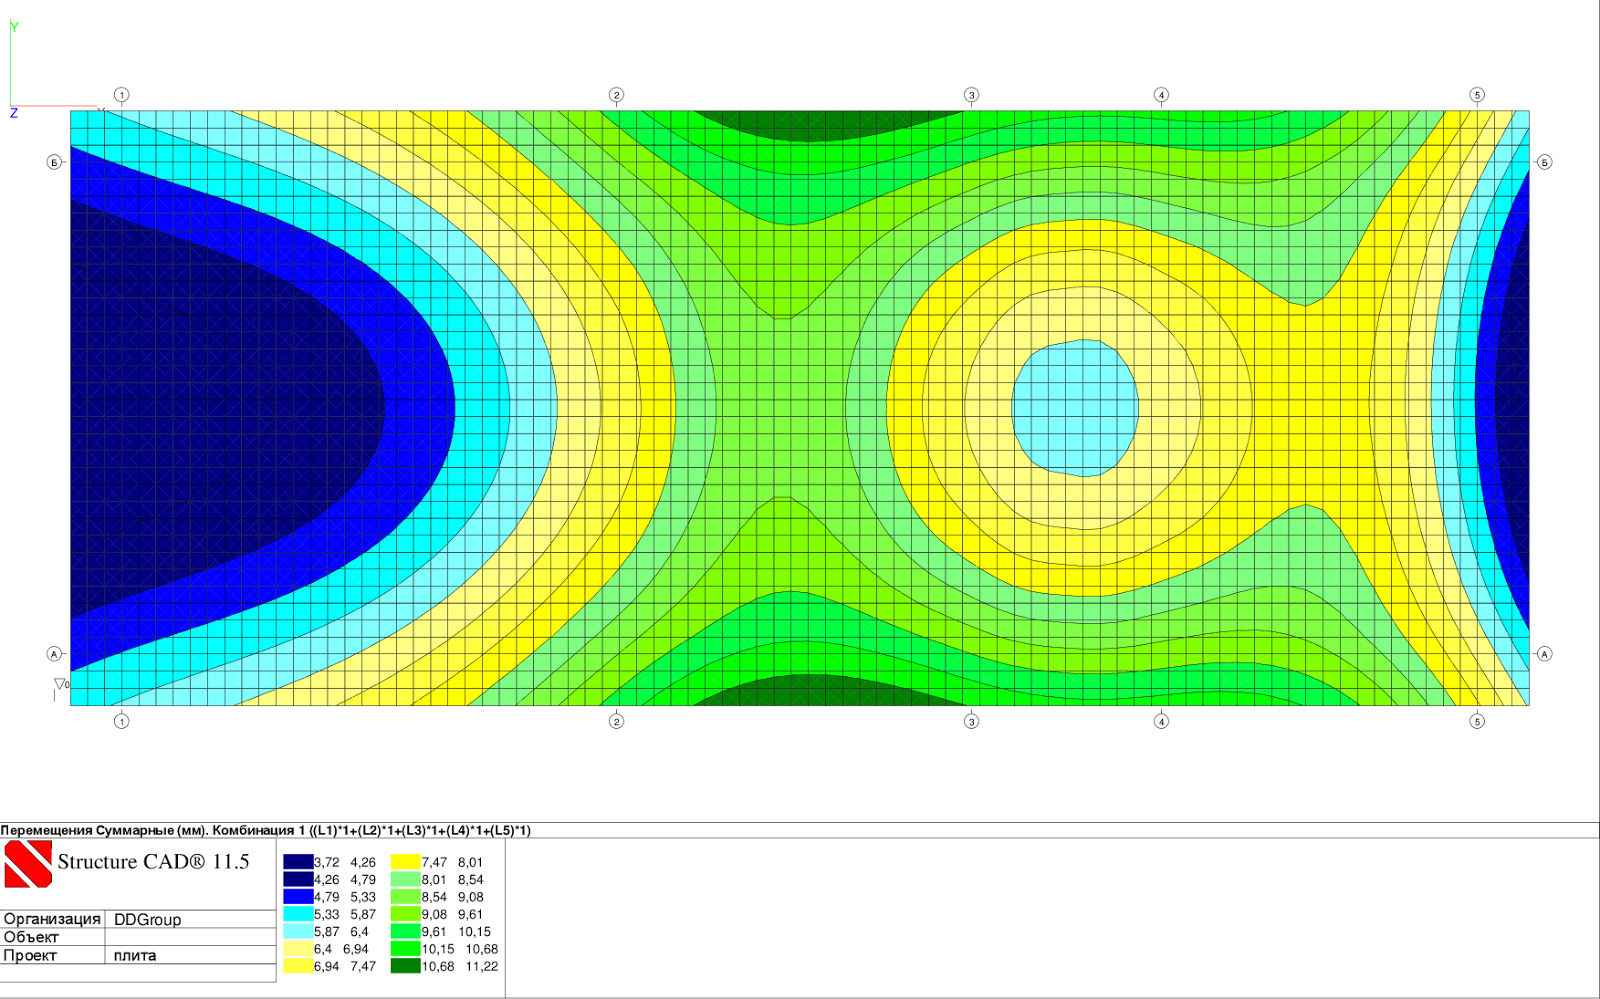This screenshot has height=999, width=1600.
Task: Select grid axis bubble 2 above the plate
Action: coord(616,95)
